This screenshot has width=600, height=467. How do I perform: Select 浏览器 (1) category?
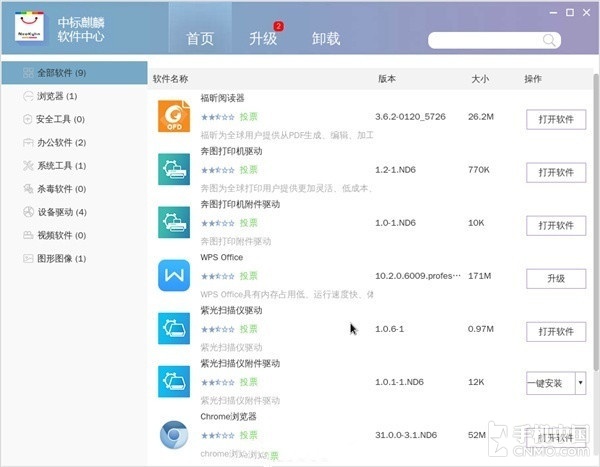coord(75,96)
